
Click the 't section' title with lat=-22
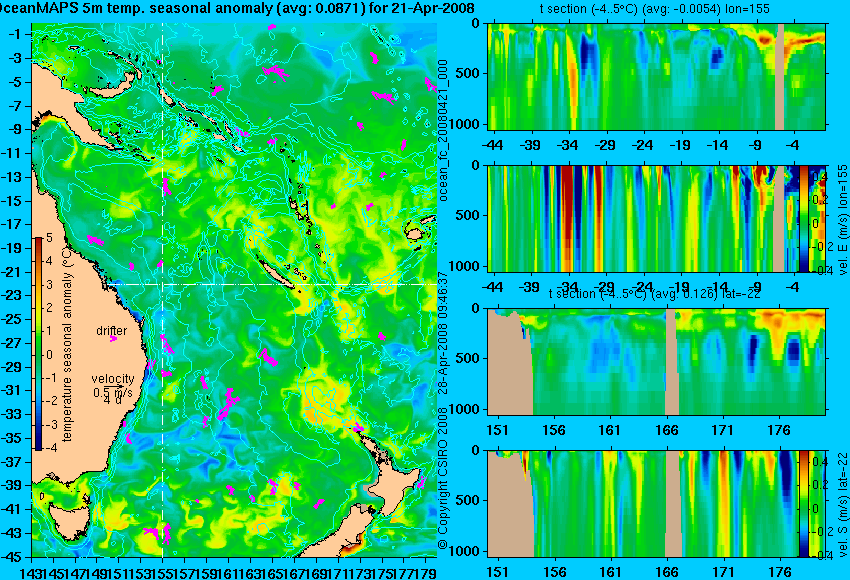pos(655,294)
